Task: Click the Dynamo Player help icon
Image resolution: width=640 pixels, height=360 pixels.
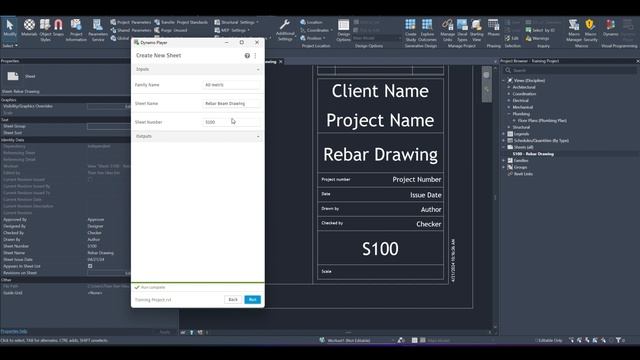Action: pos(247,56)
